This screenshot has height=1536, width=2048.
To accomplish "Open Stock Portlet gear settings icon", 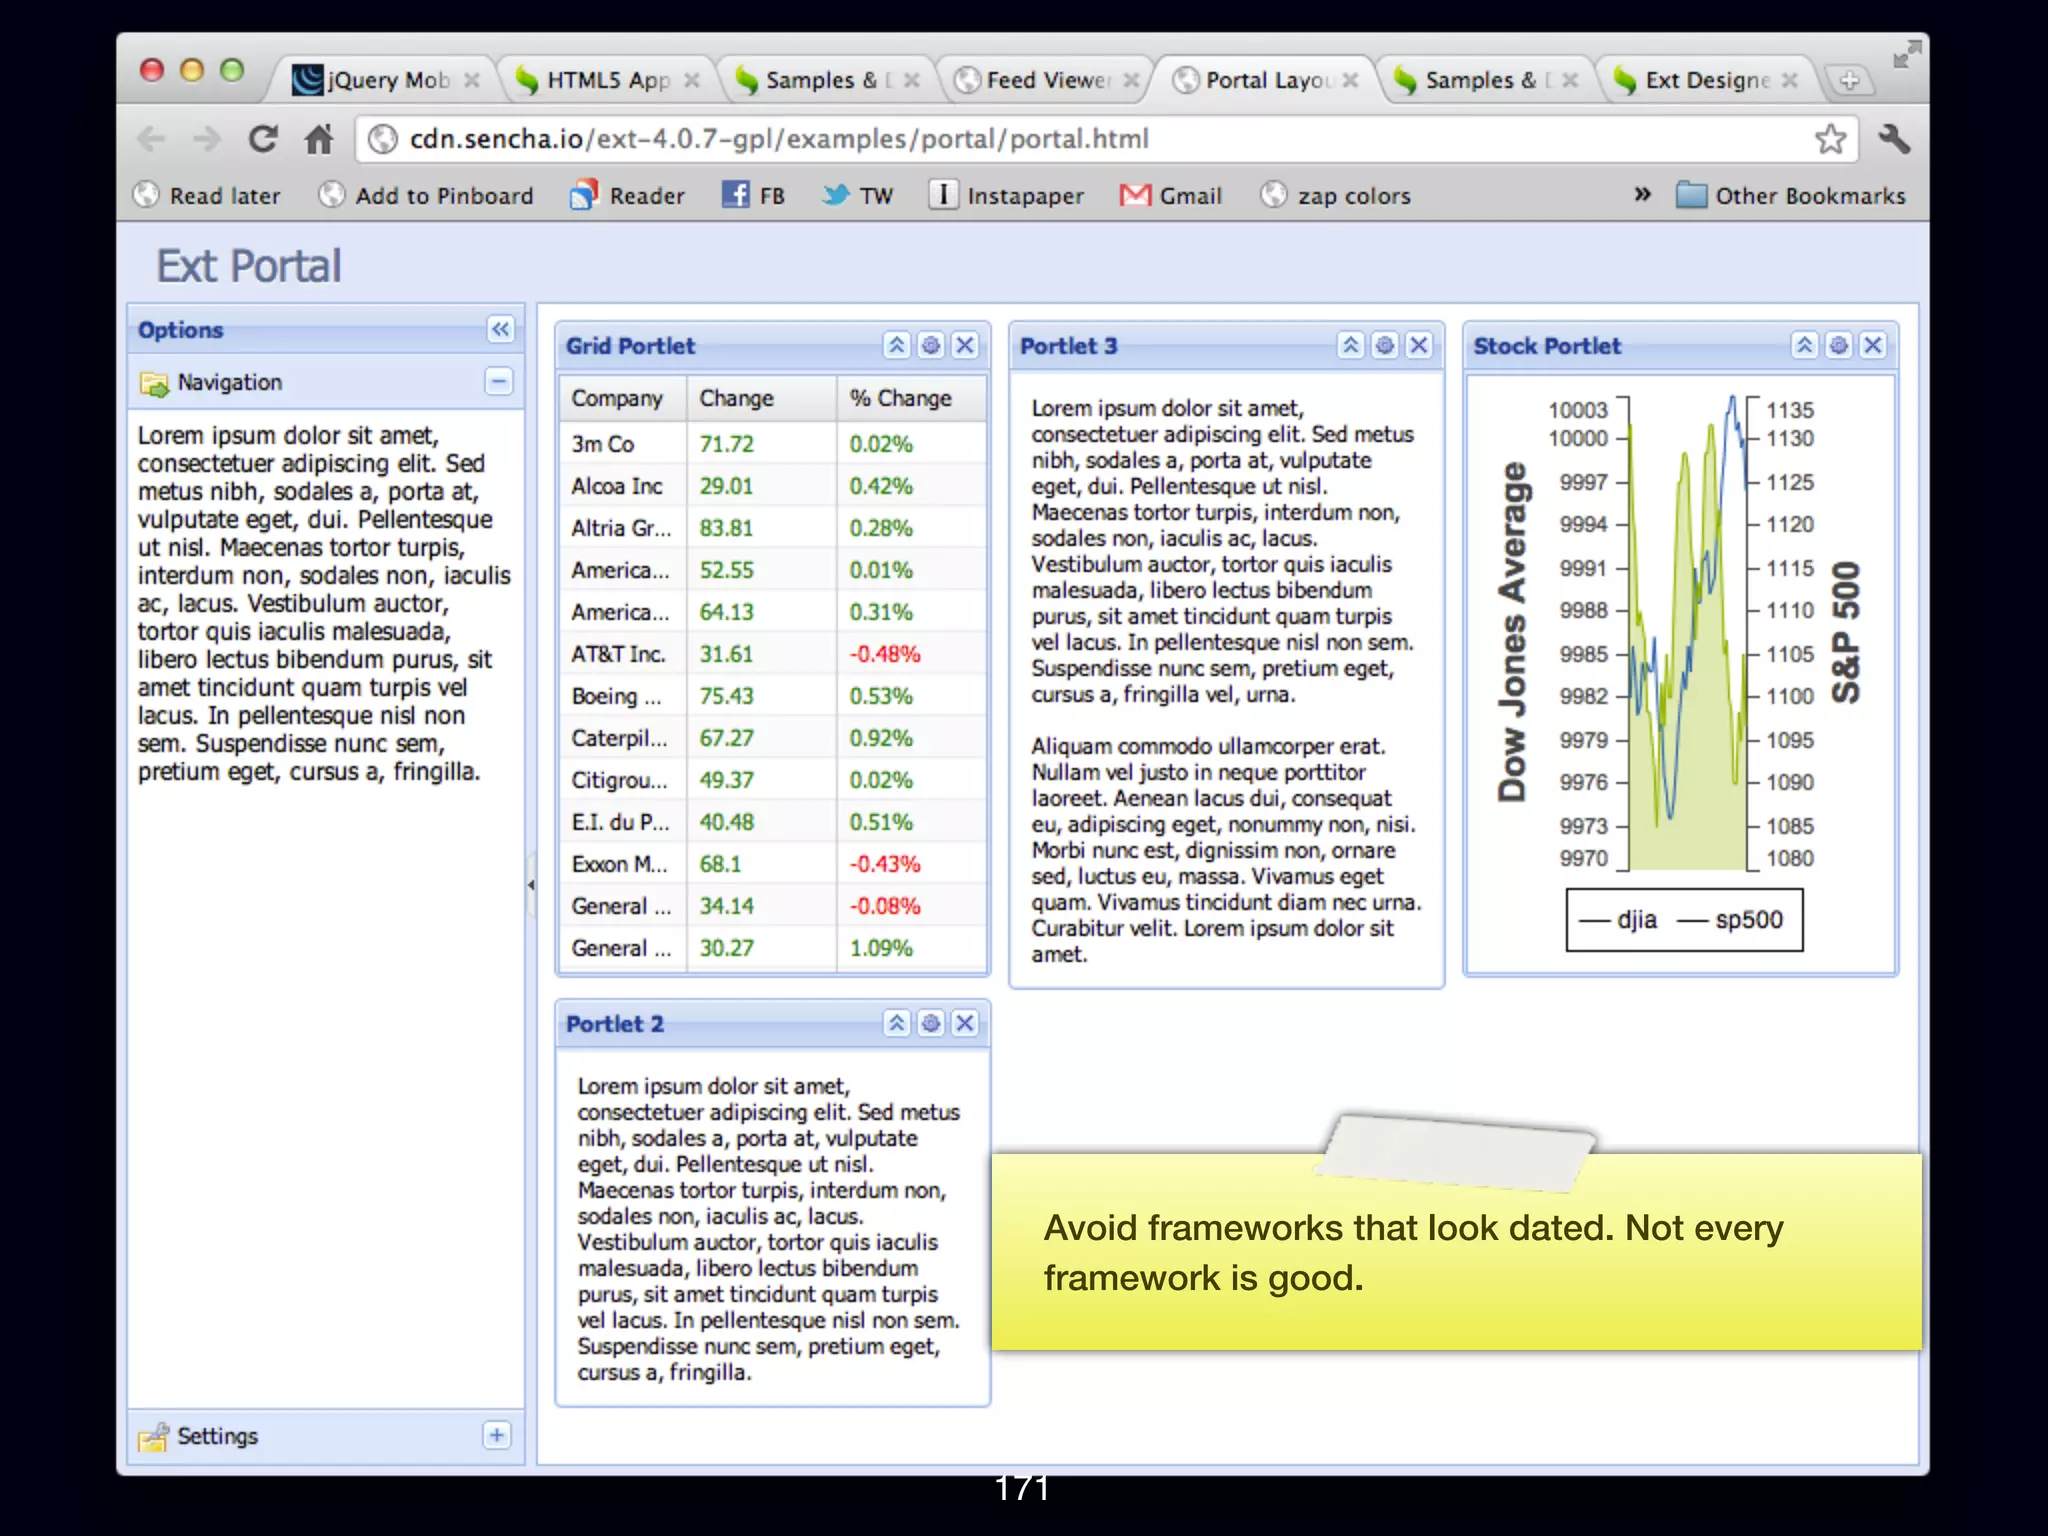I will [1839, 345].
